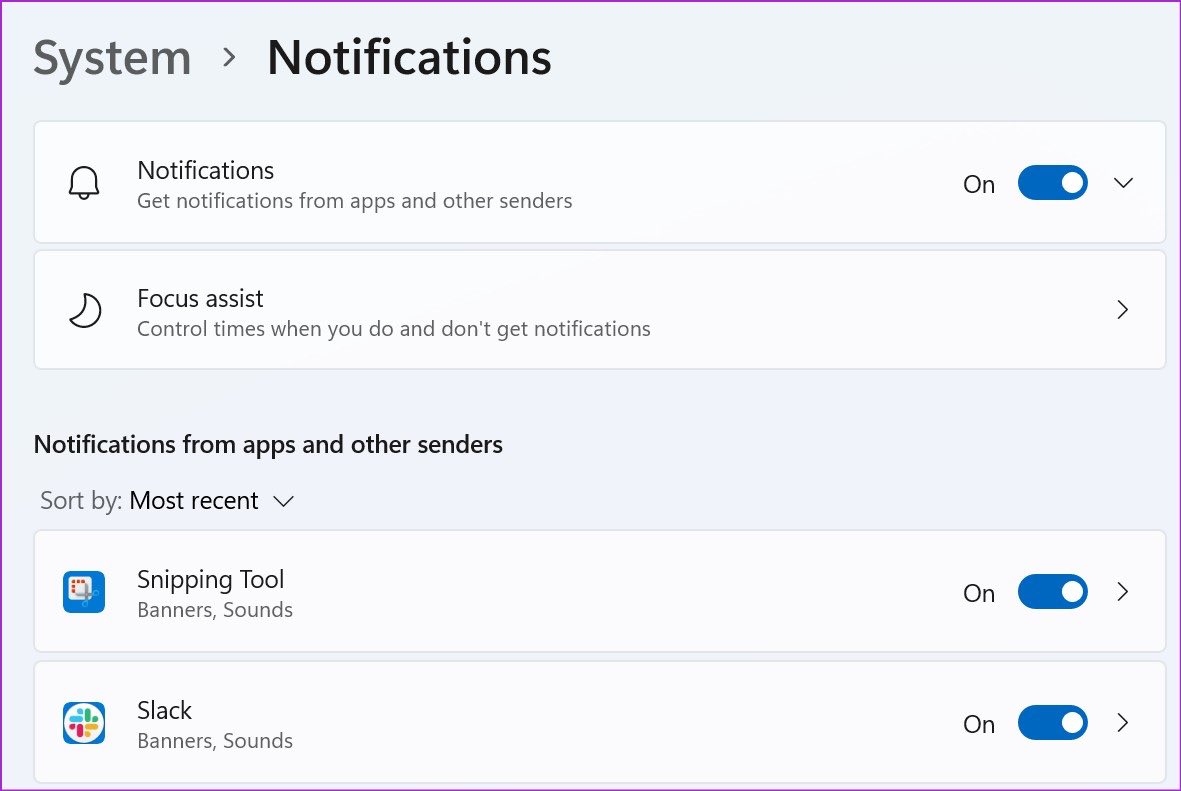Screen dimensions: 1181x791
Task: Toggle Slack notifications off
Action: pos(1052,722)
